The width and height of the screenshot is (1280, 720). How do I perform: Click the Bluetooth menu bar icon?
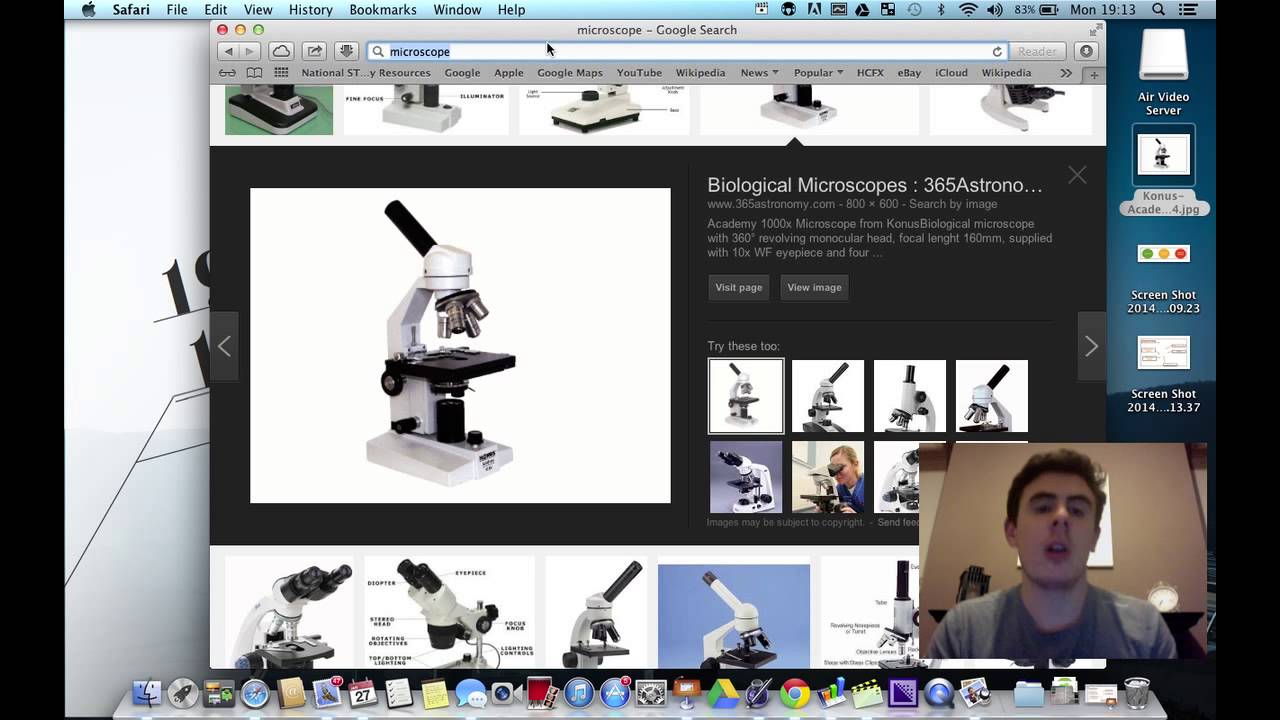click(941, 10)
